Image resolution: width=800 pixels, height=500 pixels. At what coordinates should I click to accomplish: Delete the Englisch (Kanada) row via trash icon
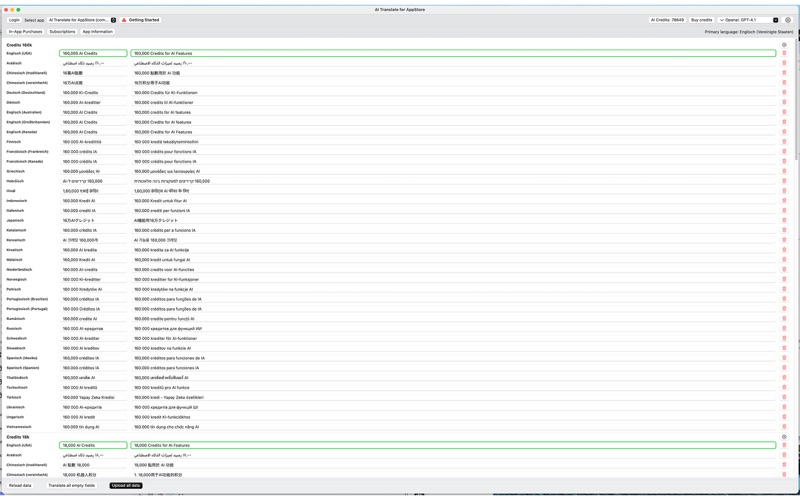pyautogui.click(x=784, y=132)
